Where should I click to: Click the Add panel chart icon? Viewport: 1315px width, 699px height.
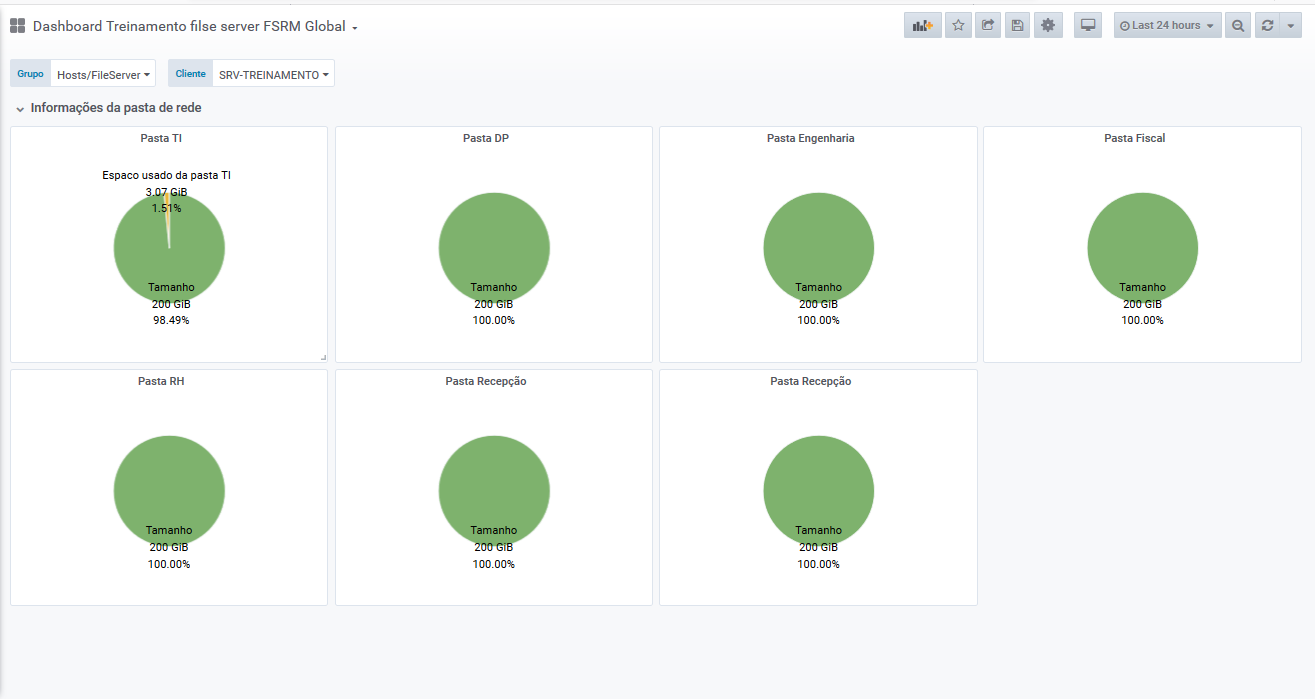[922, 26]
